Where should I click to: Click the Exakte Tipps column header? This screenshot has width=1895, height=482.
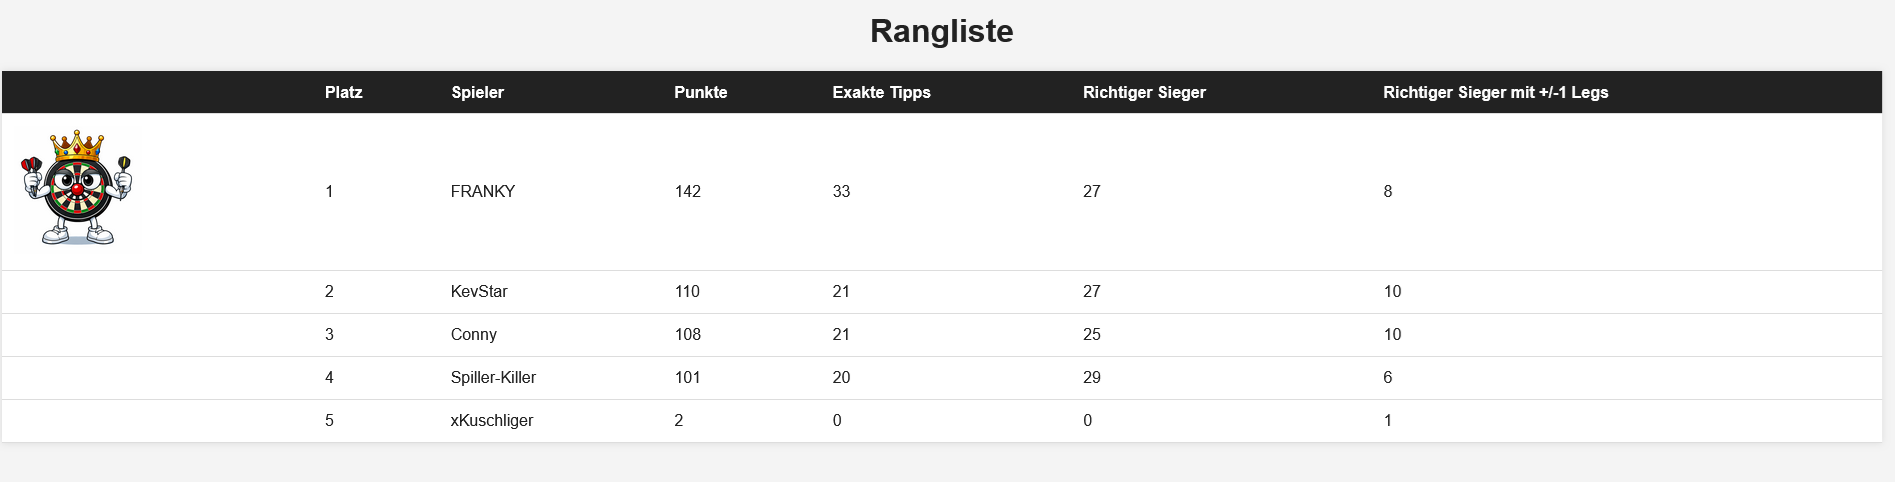(881, 92)
